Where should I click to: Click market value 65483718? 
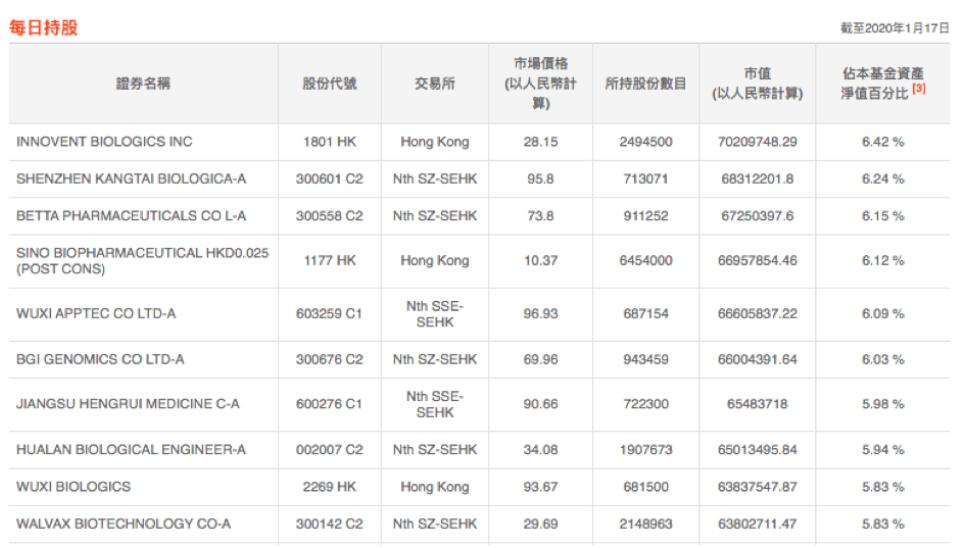757,403
